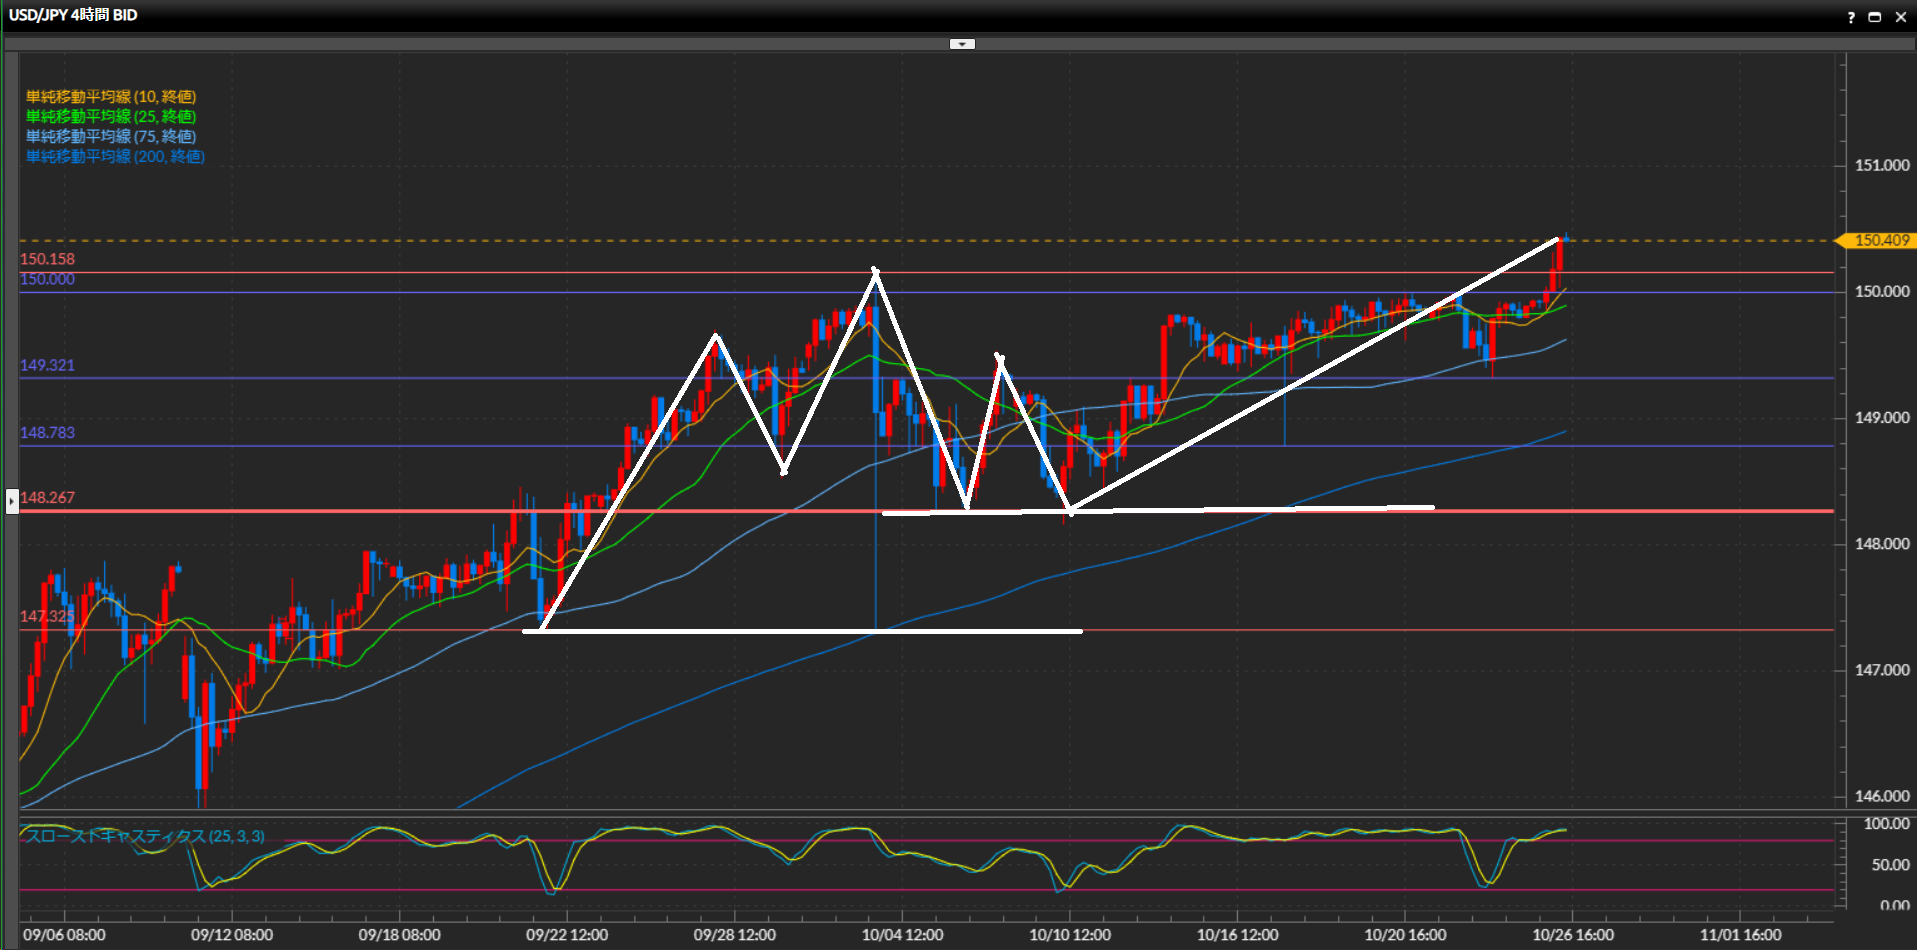Expand the left side panel arrow

coord(12,500)
